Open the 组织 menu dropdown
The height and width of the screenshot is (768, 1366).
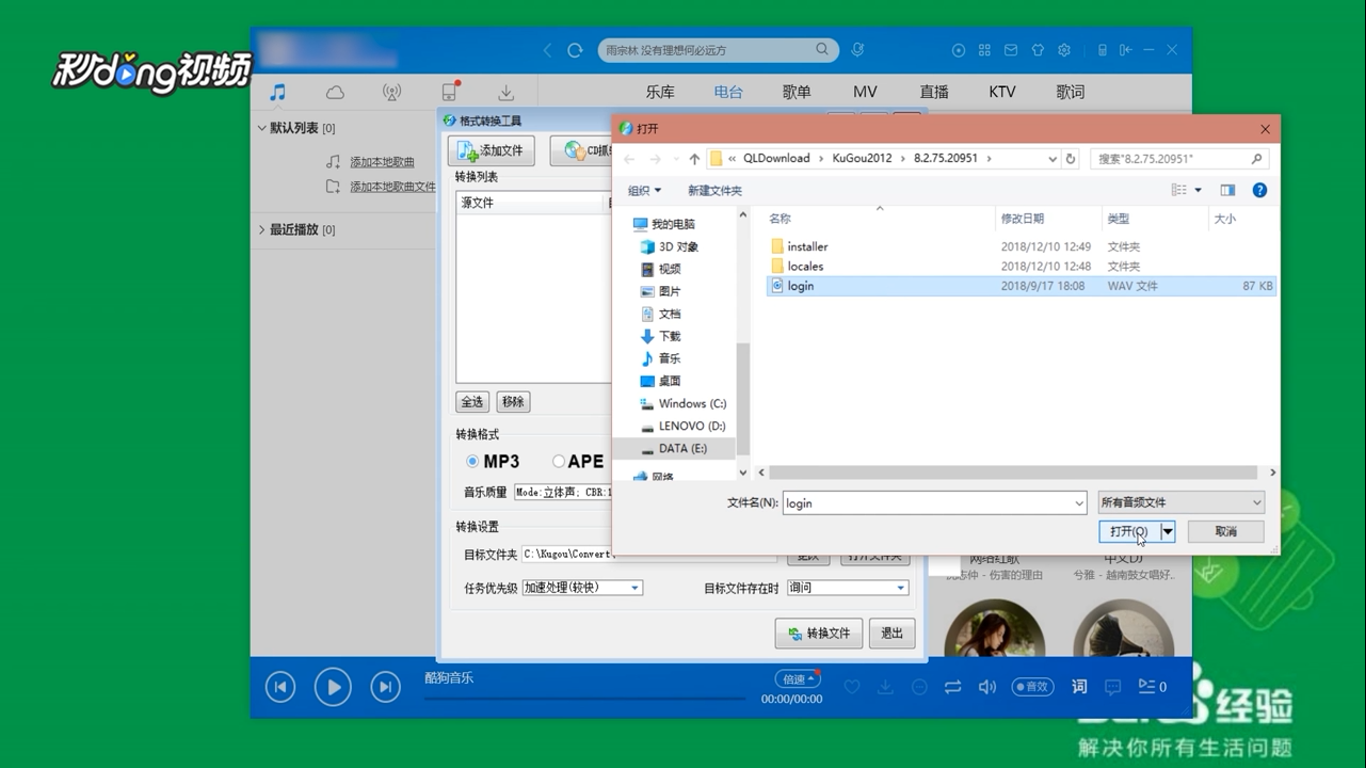644,190
